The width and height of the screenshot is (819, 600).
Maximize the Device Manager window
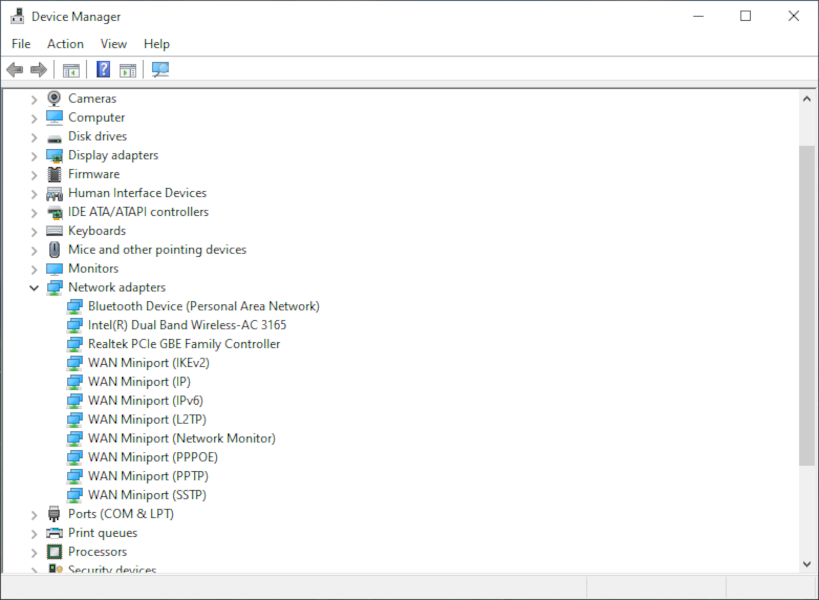click(745, 16)
